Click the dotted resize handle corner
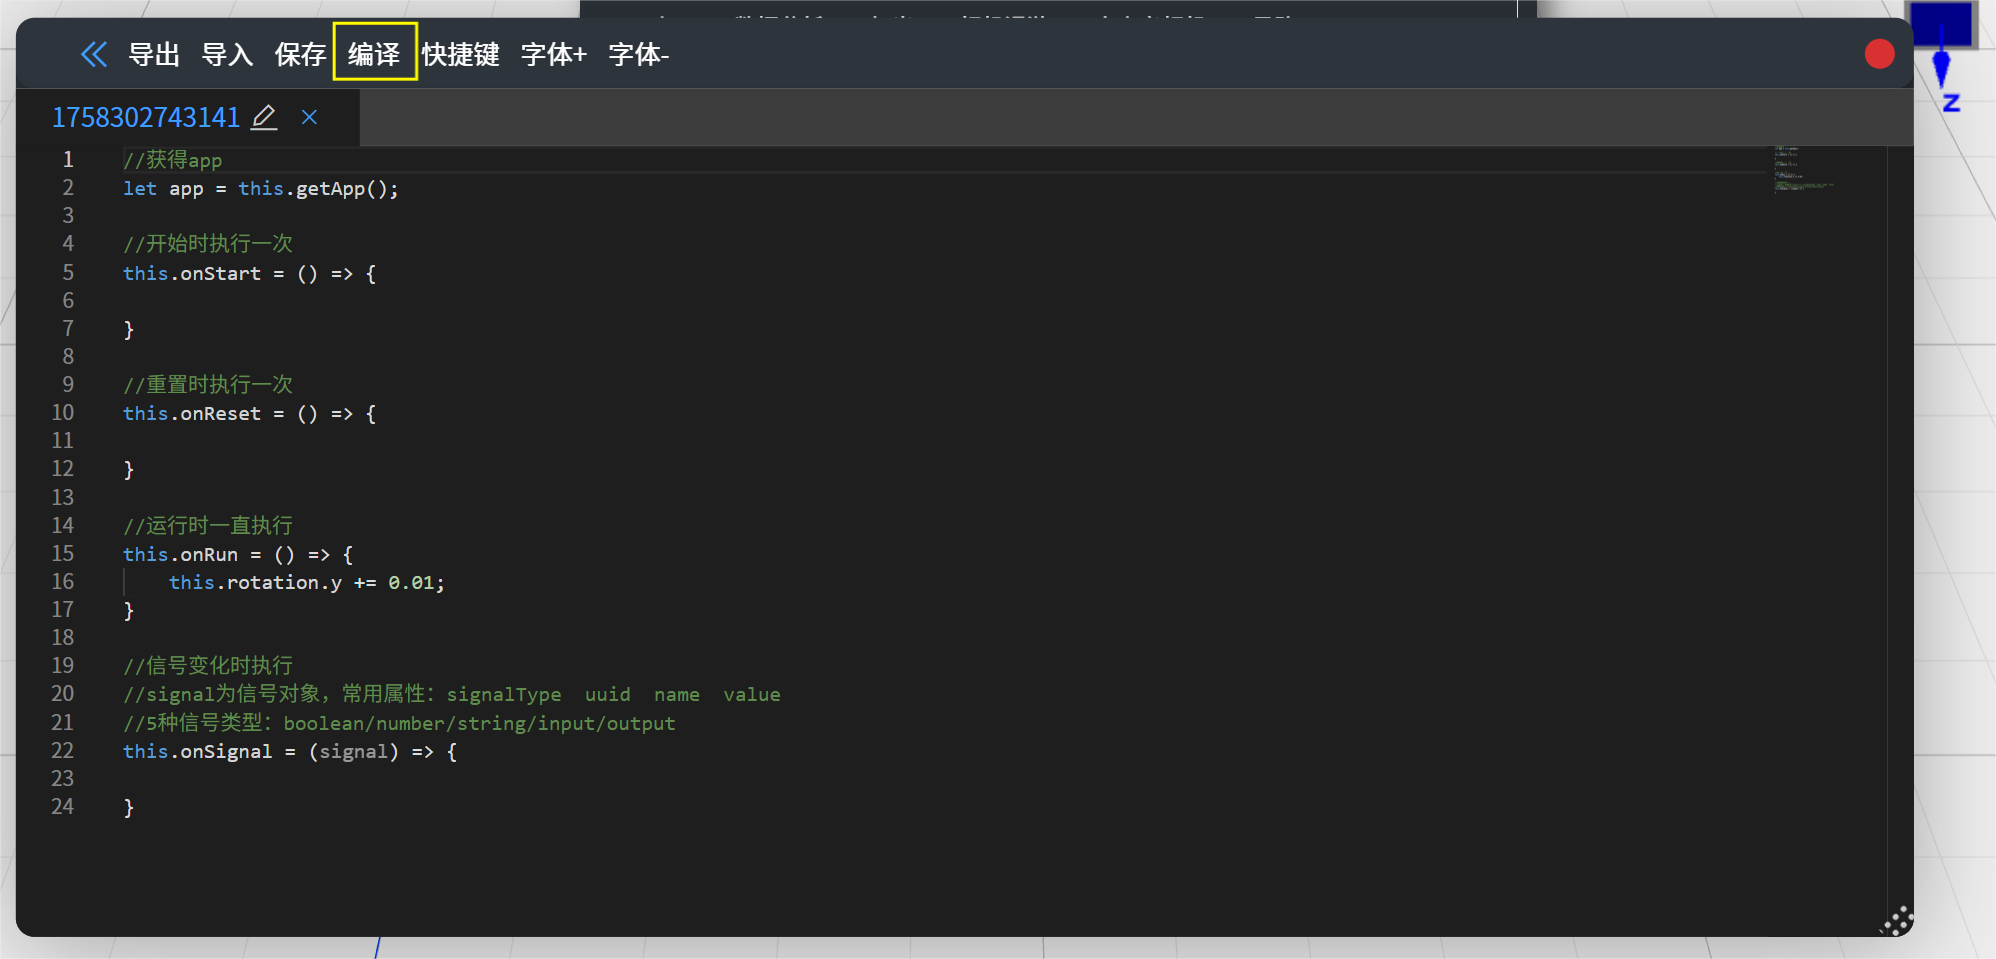Viewport: 1996px width, 959px height. click(x=1896, y=921)
